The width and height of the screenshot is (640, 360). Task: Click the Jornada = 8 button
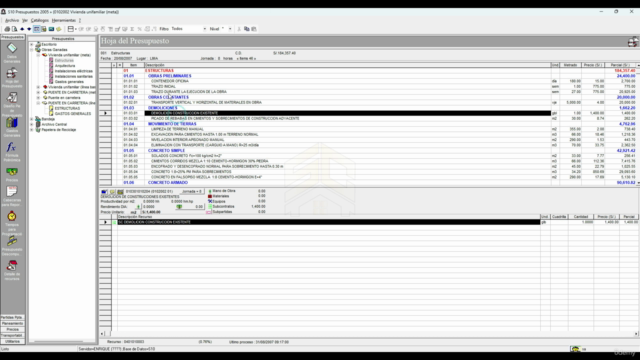tap(192, 191)
